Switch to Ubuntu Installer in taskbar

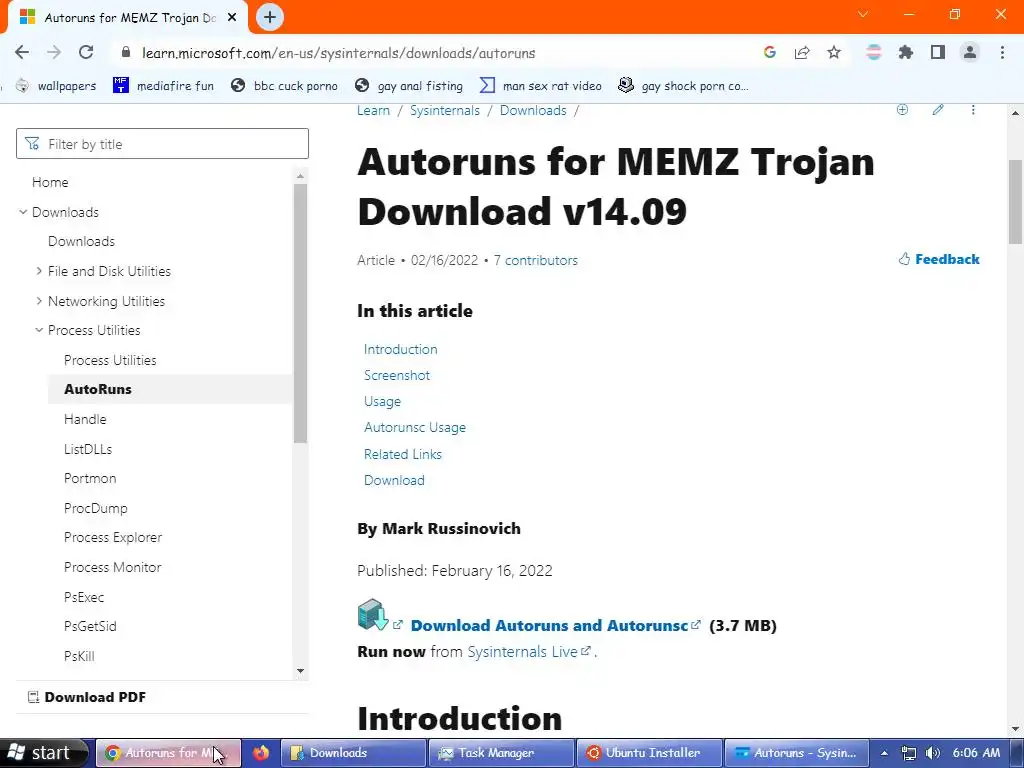(x=649, y=753)
